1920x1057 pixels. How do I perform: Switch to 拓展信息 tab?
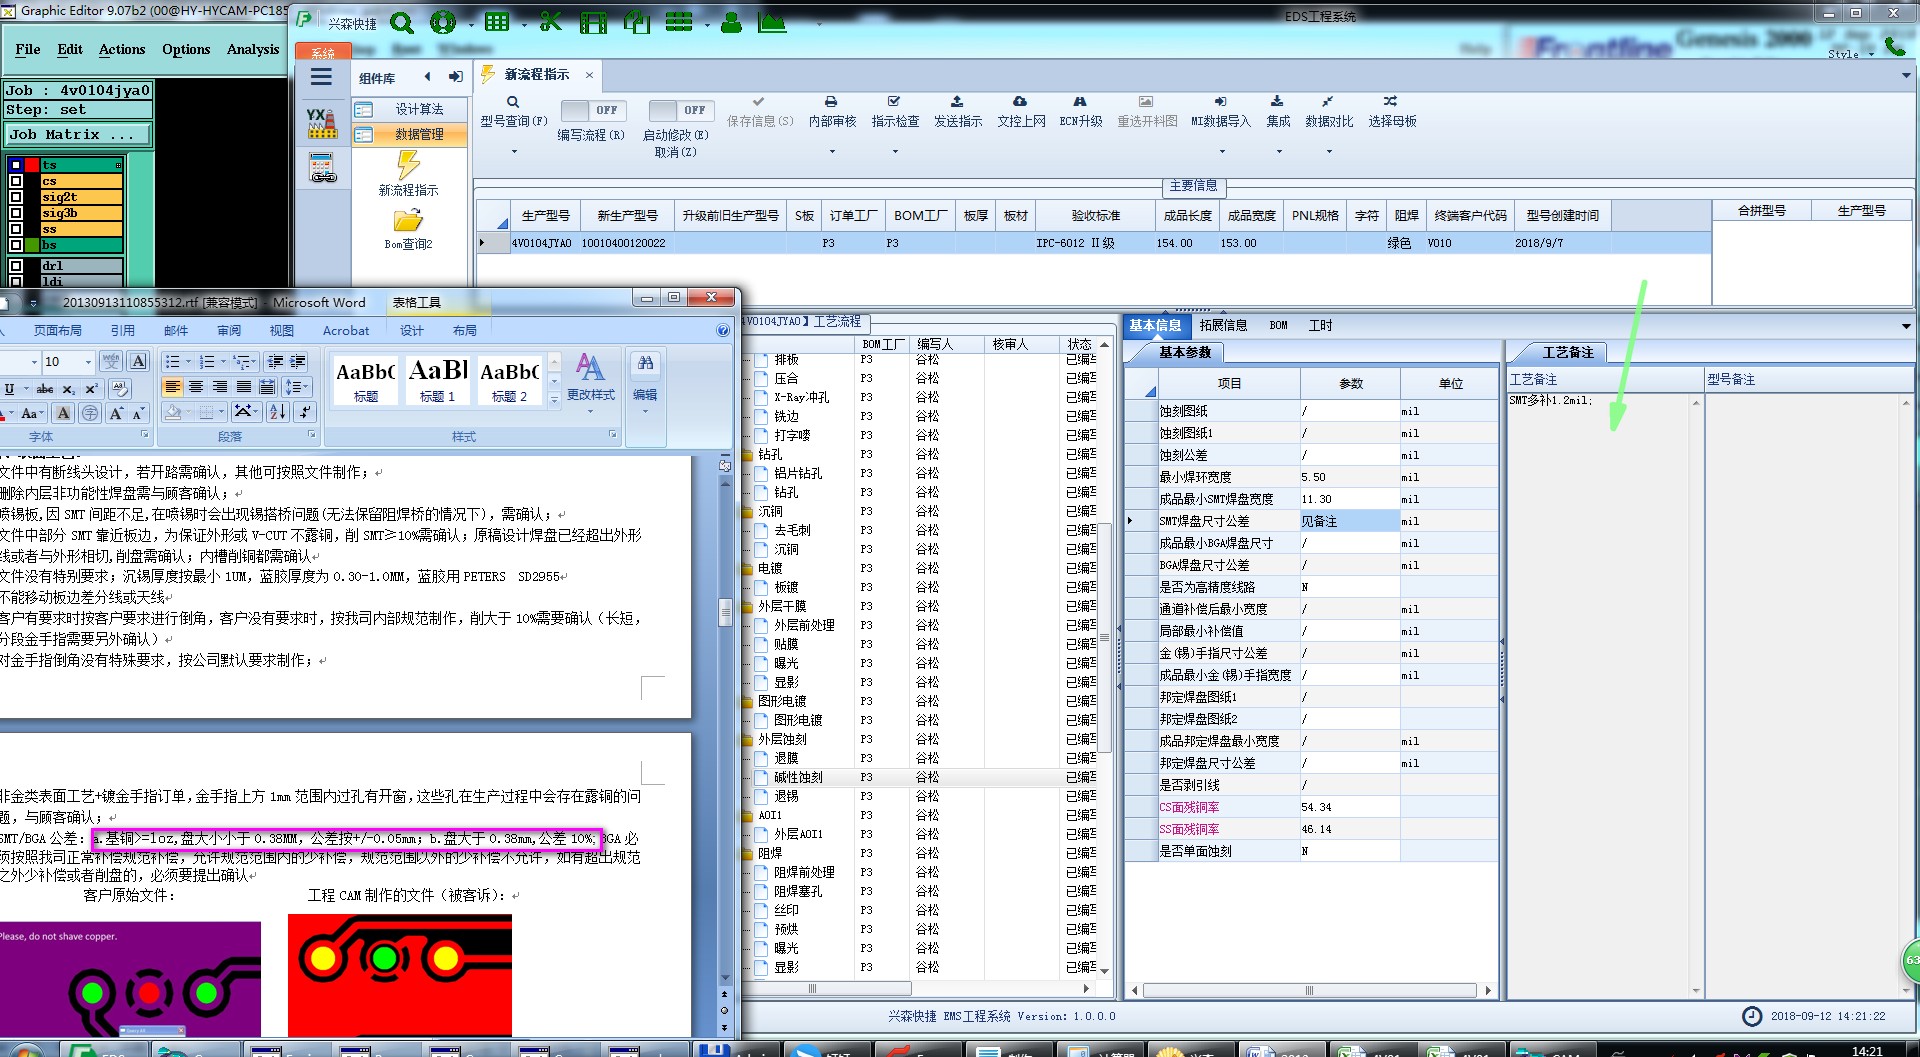coord(1223,325)
